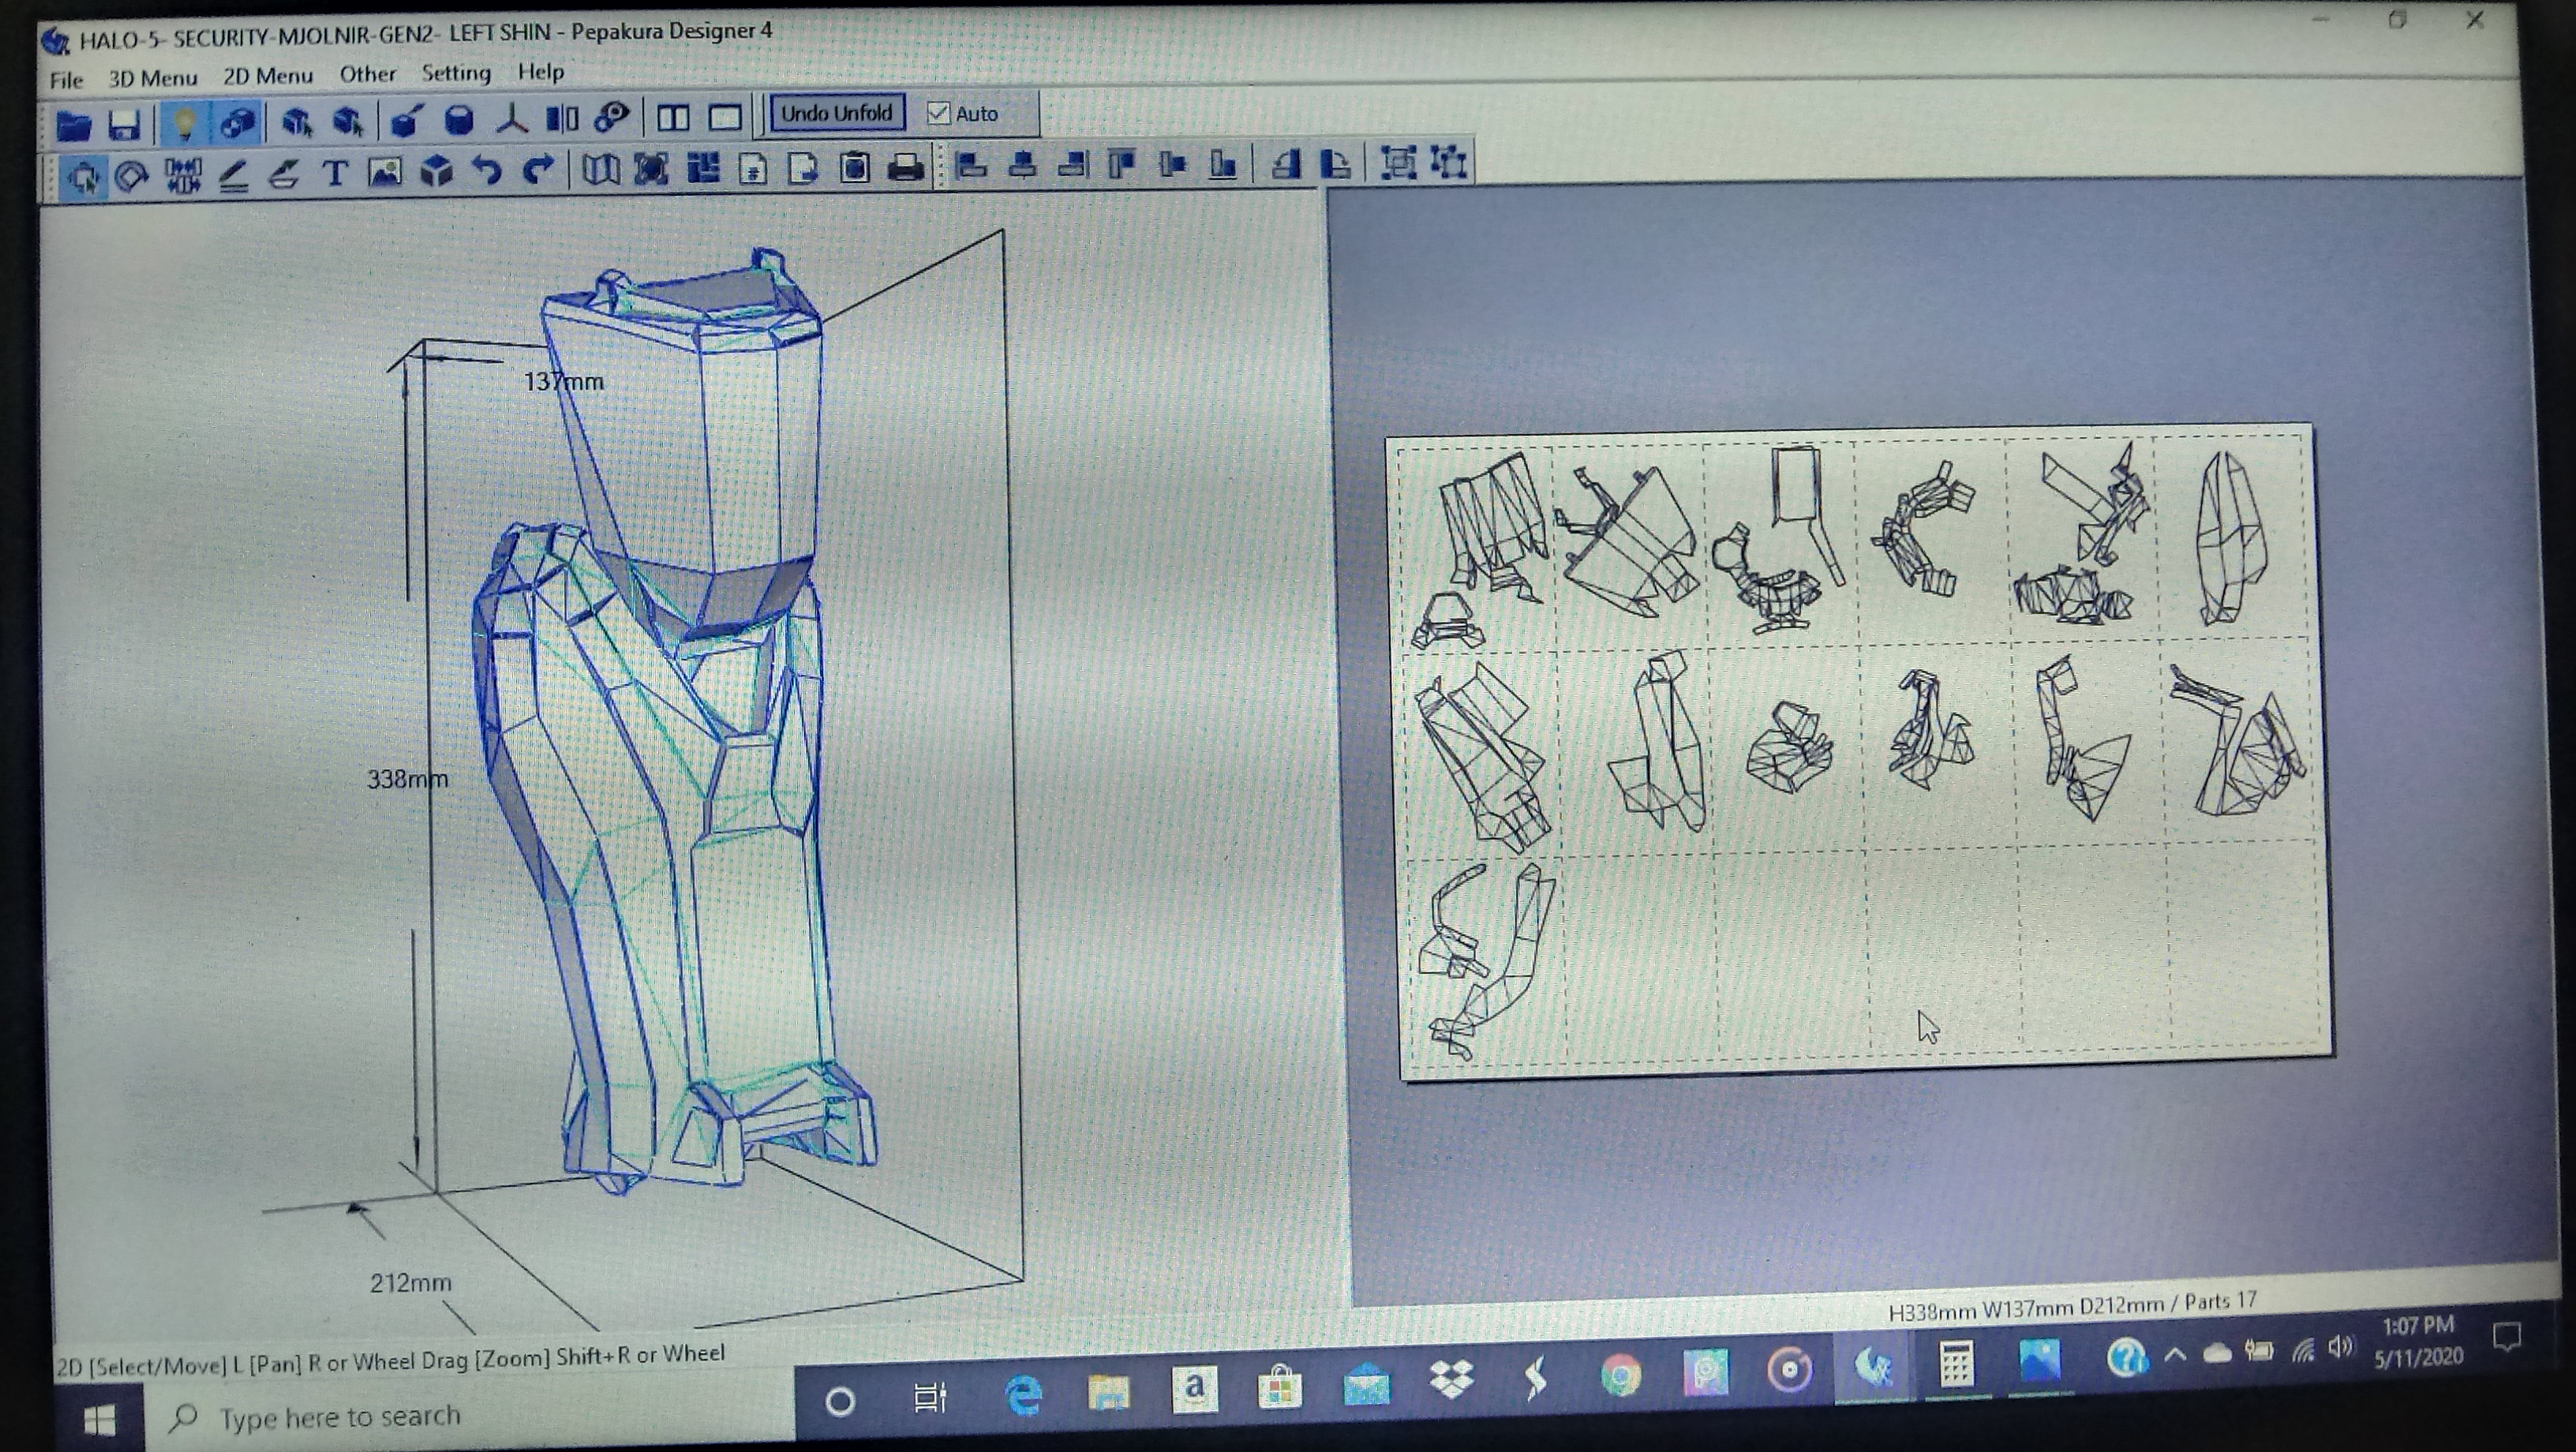This screenshot has height=1452, width=2576.
Task: Click the Ungroup parts icon
Action: 1449,161
